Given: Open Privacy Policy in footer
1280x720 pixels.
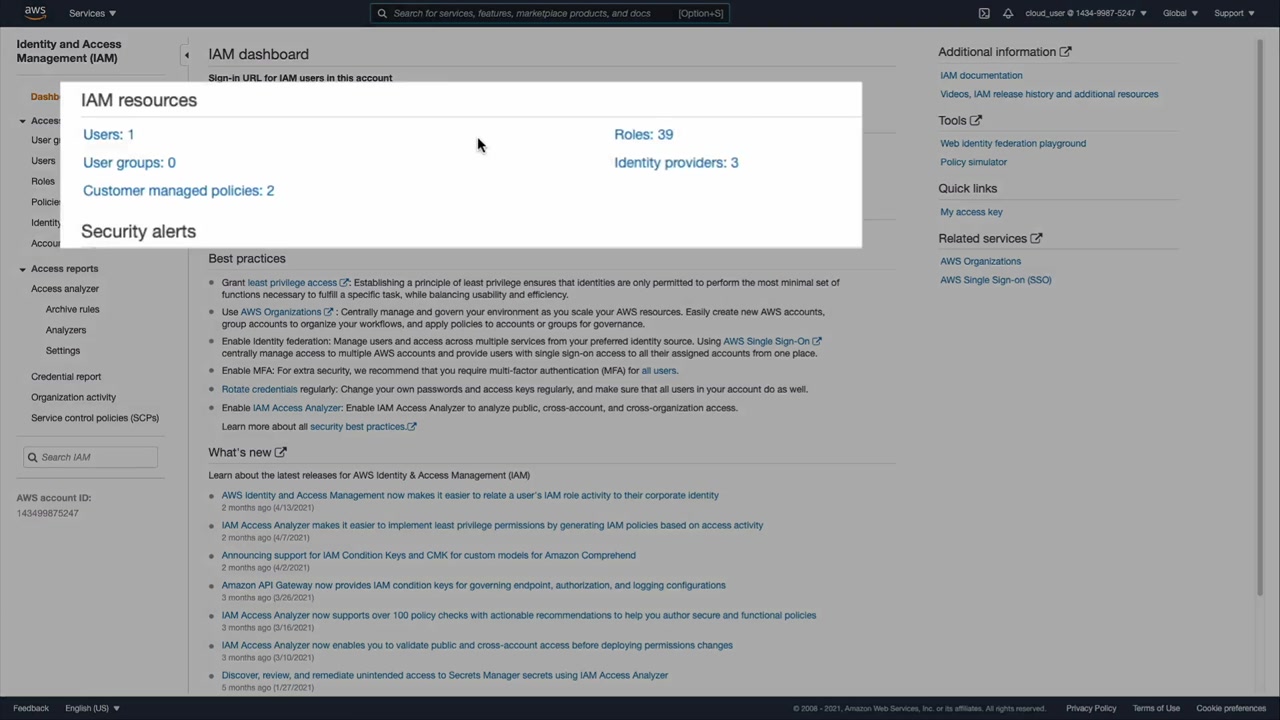Looking at the screenshot, I should 1091,708.
